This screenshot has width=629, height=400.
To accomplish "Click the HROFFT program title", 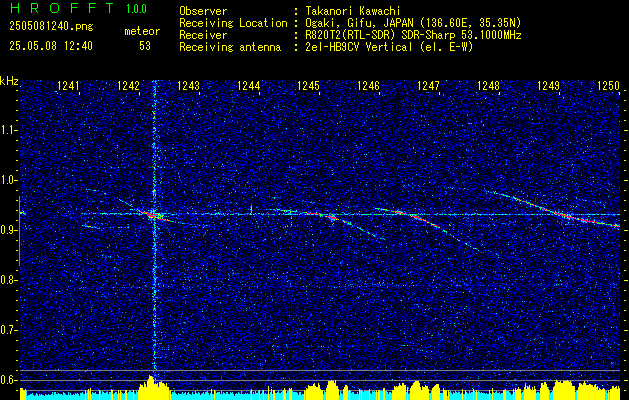I will point(62,8).
